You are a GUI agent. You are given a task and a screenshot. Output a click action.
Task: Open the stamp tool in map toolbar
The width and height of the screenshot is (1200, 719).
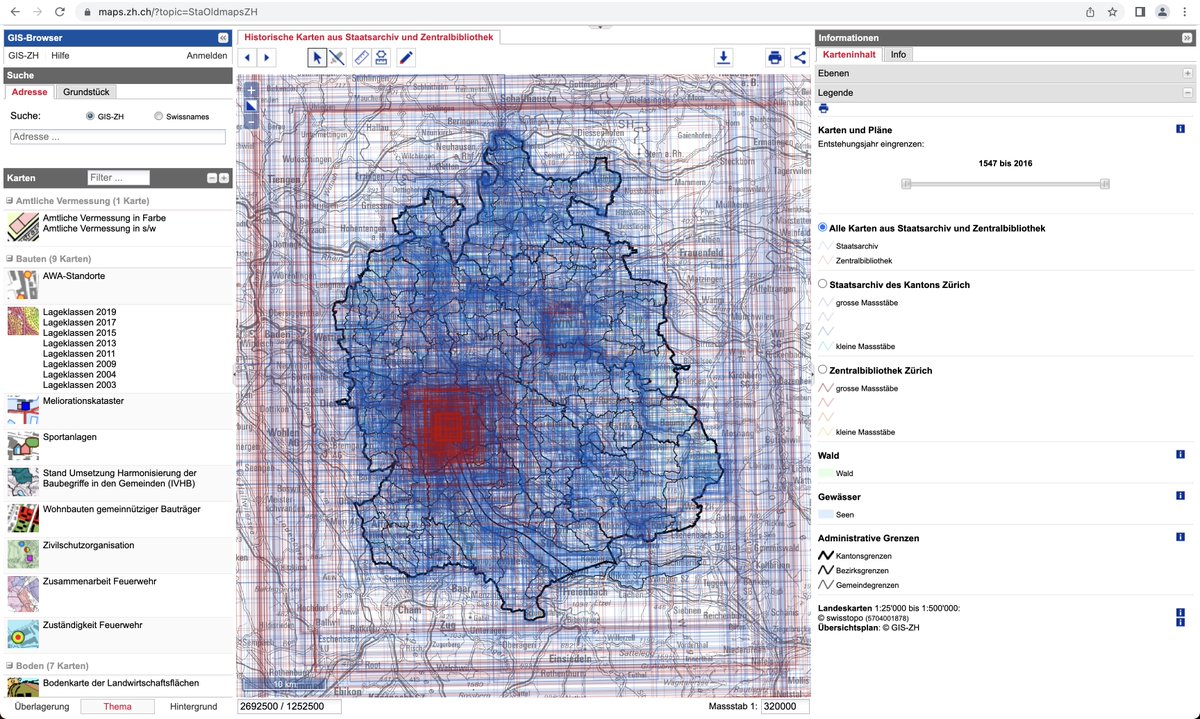(381, 58)
